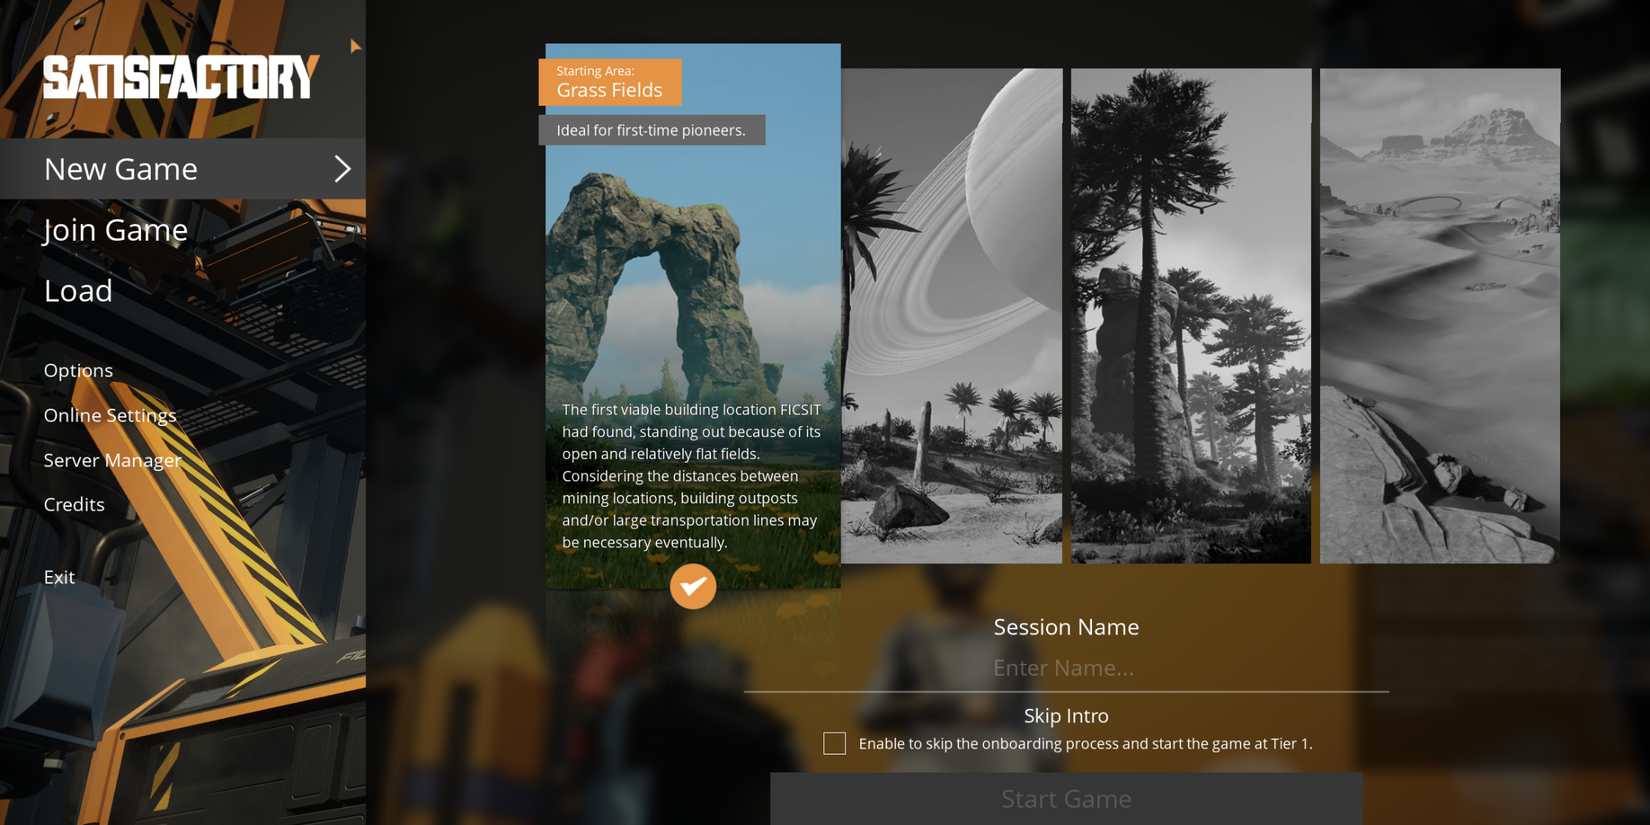The height and width of the screenshot is (825, 1650).
Task: Open the Join Game menu
Action: (x=116, y=230)
